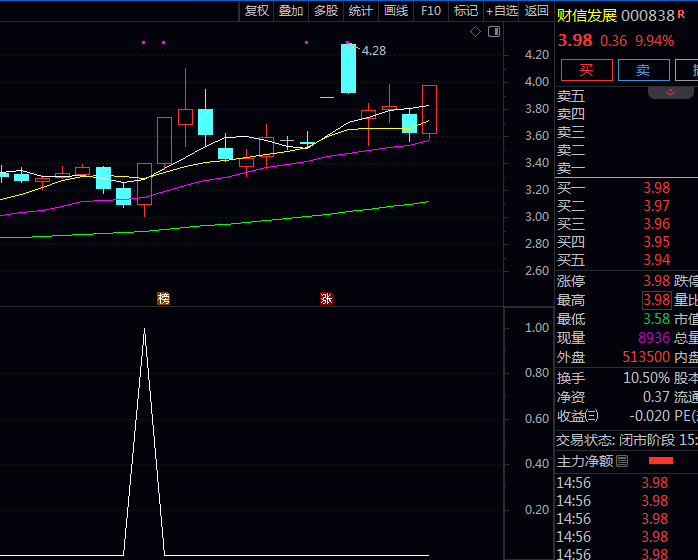Add stock with +自选 button

502,11
